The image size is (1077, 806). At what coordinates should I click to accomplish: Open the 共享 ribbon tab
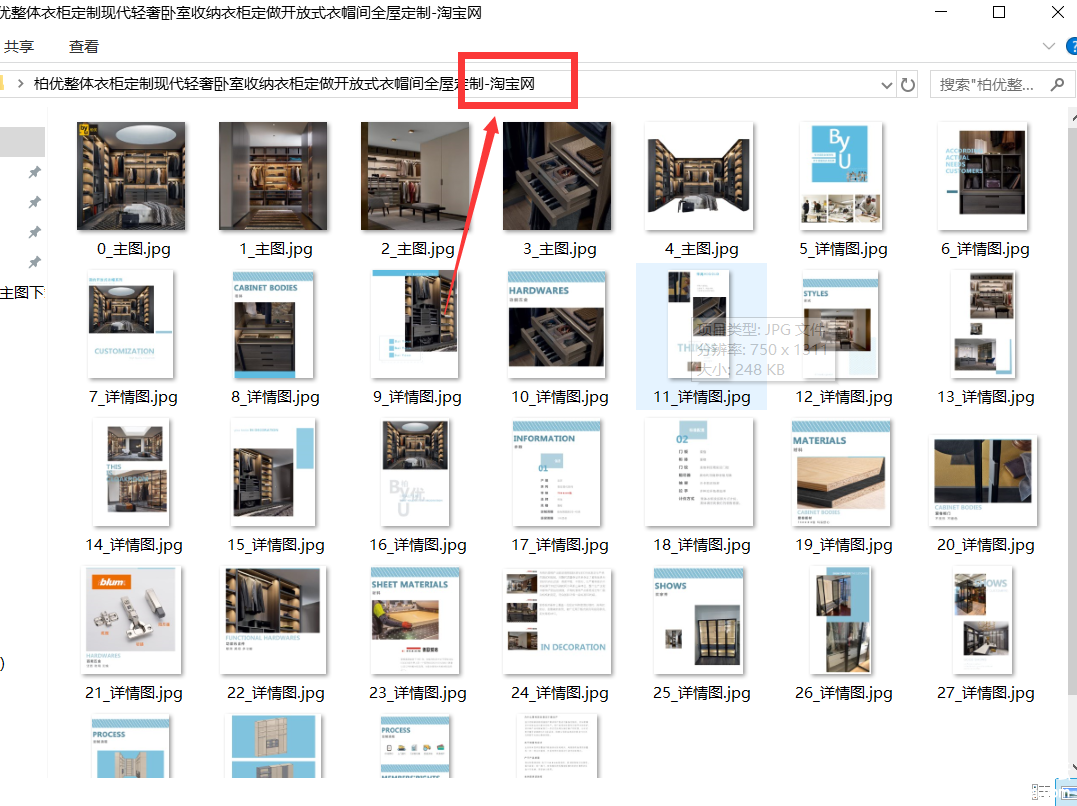click(19, 46)
